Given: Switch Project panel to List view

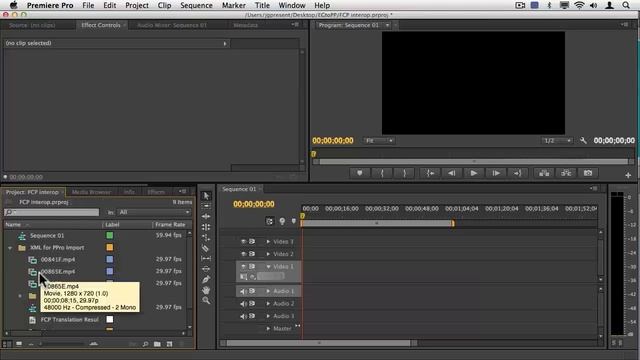Looking at the screenshot, I should pyautogui.click(x=7, y=344).
